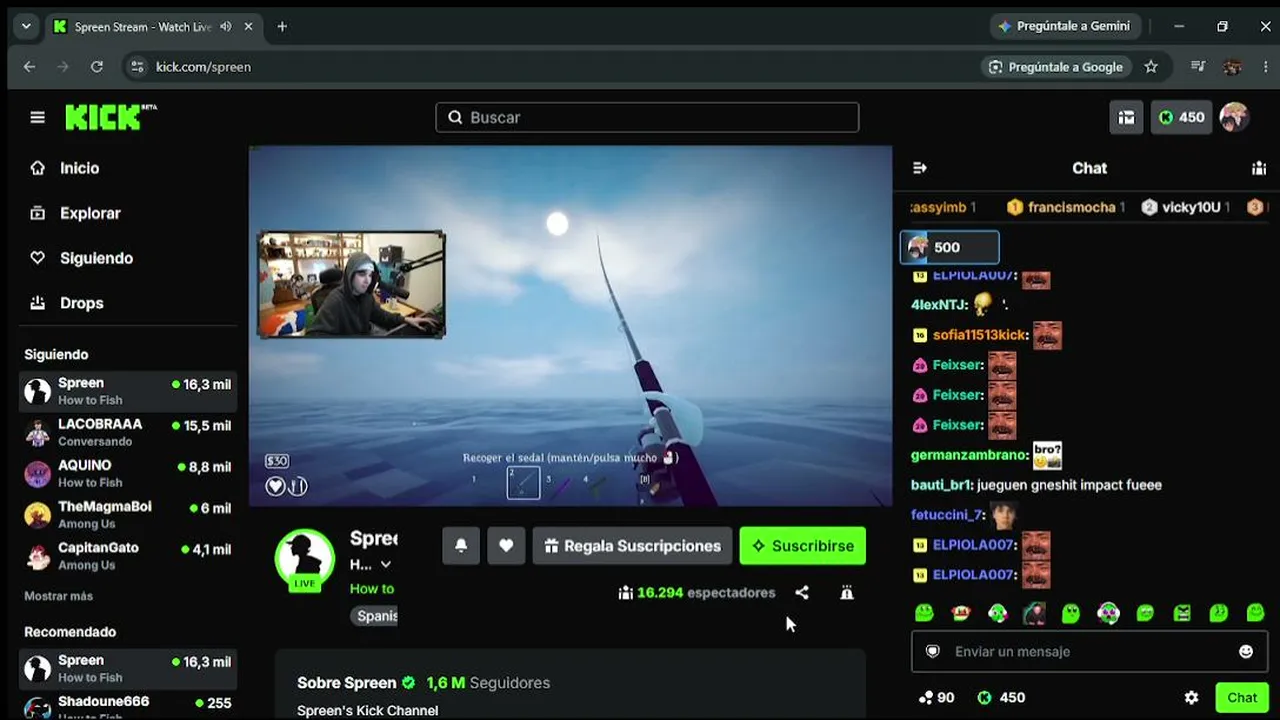Click the siren icon right of the share icon
Image resolution: width=1280 pixels, height=720 pixels.
847,593
